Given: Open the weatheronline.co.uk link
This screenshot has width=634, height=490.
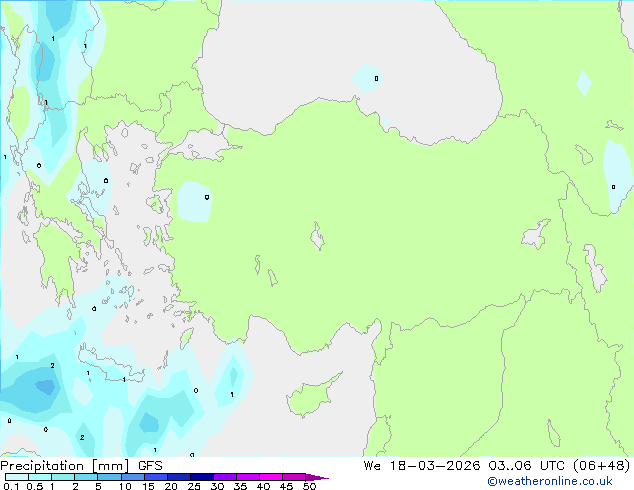Looking at the screenshot, I should [550, 481].
